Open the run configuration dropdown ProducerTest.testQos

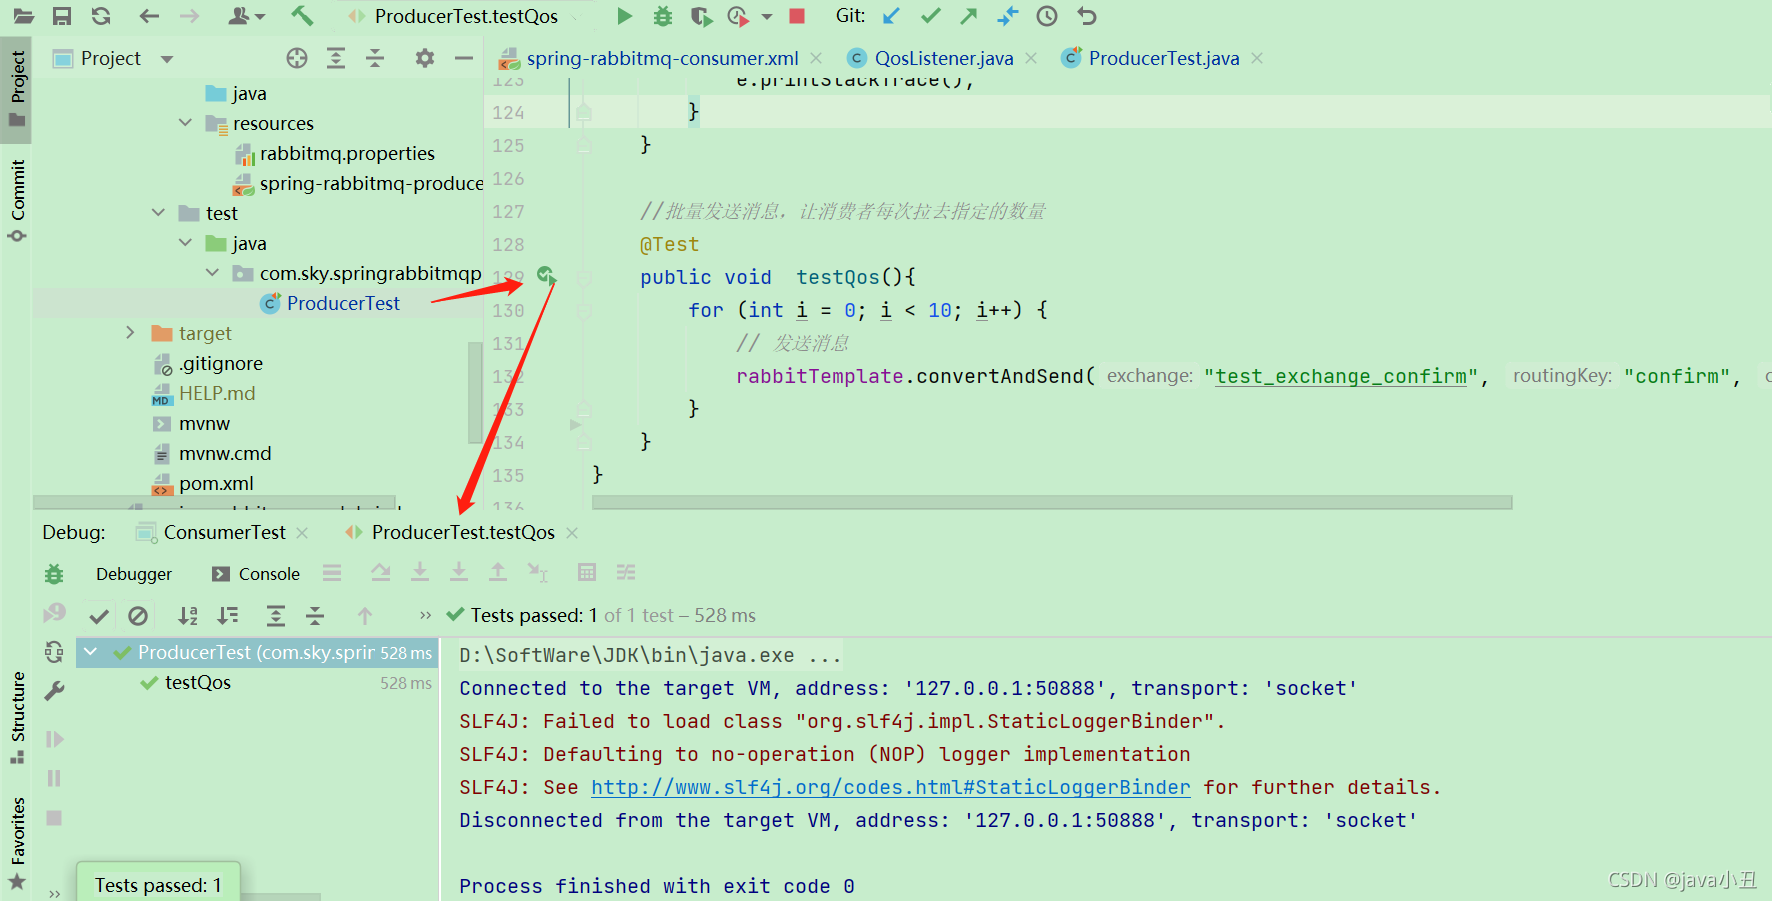click(466, 16)
